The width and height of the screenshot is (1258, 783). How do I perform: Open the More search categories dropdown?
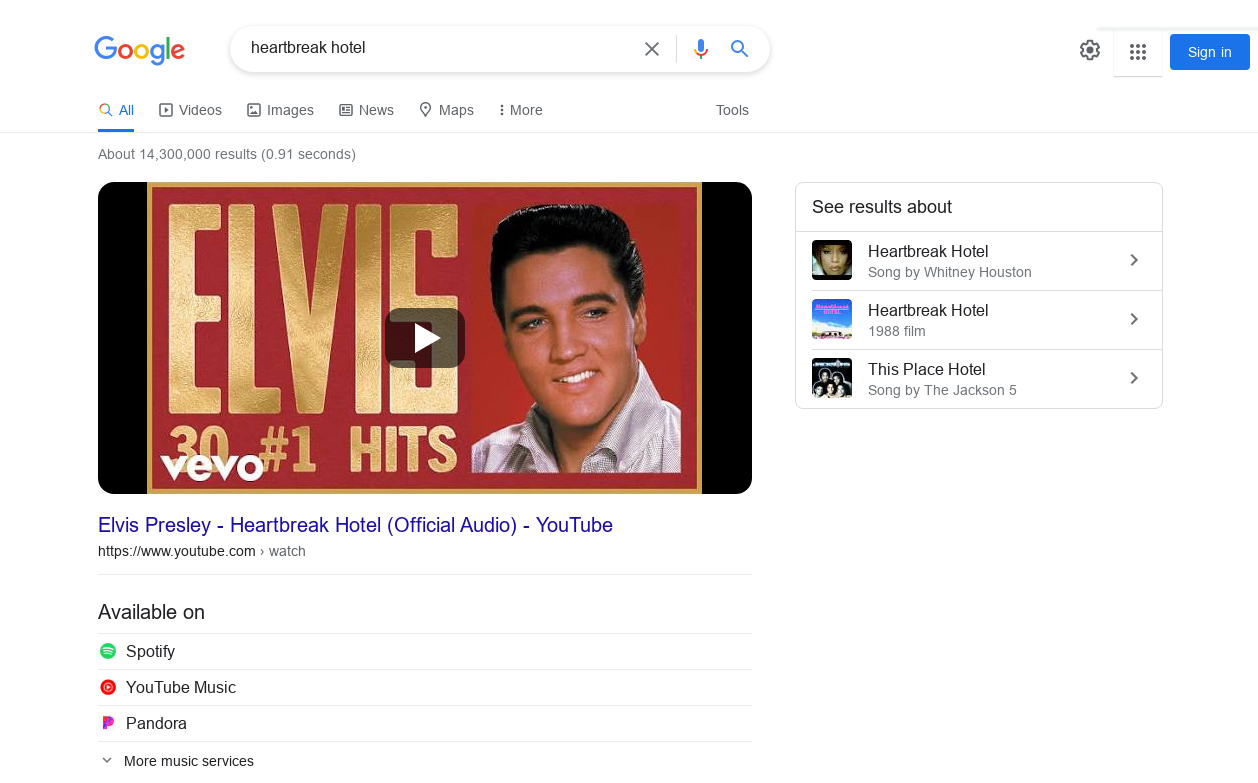coord(520,110)
